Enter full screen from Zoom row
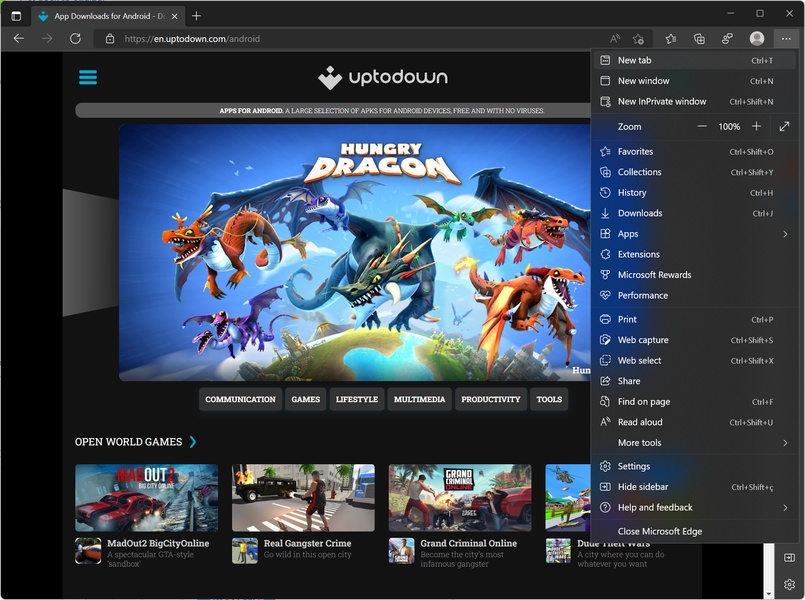 (784, 126)
